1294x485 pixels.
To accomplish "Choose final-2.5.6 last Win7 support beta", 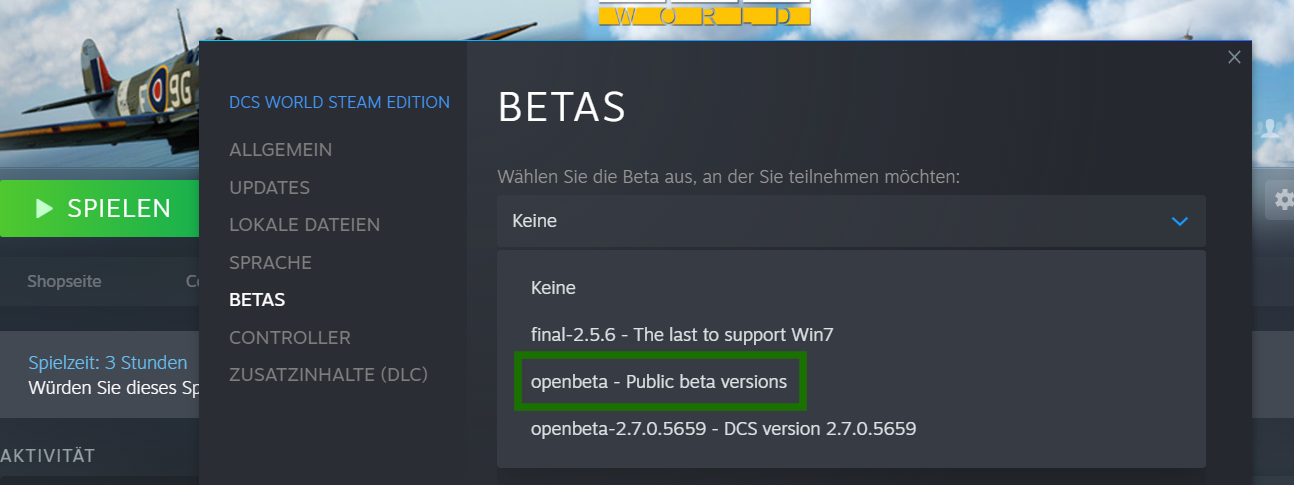I will [681, 335].
